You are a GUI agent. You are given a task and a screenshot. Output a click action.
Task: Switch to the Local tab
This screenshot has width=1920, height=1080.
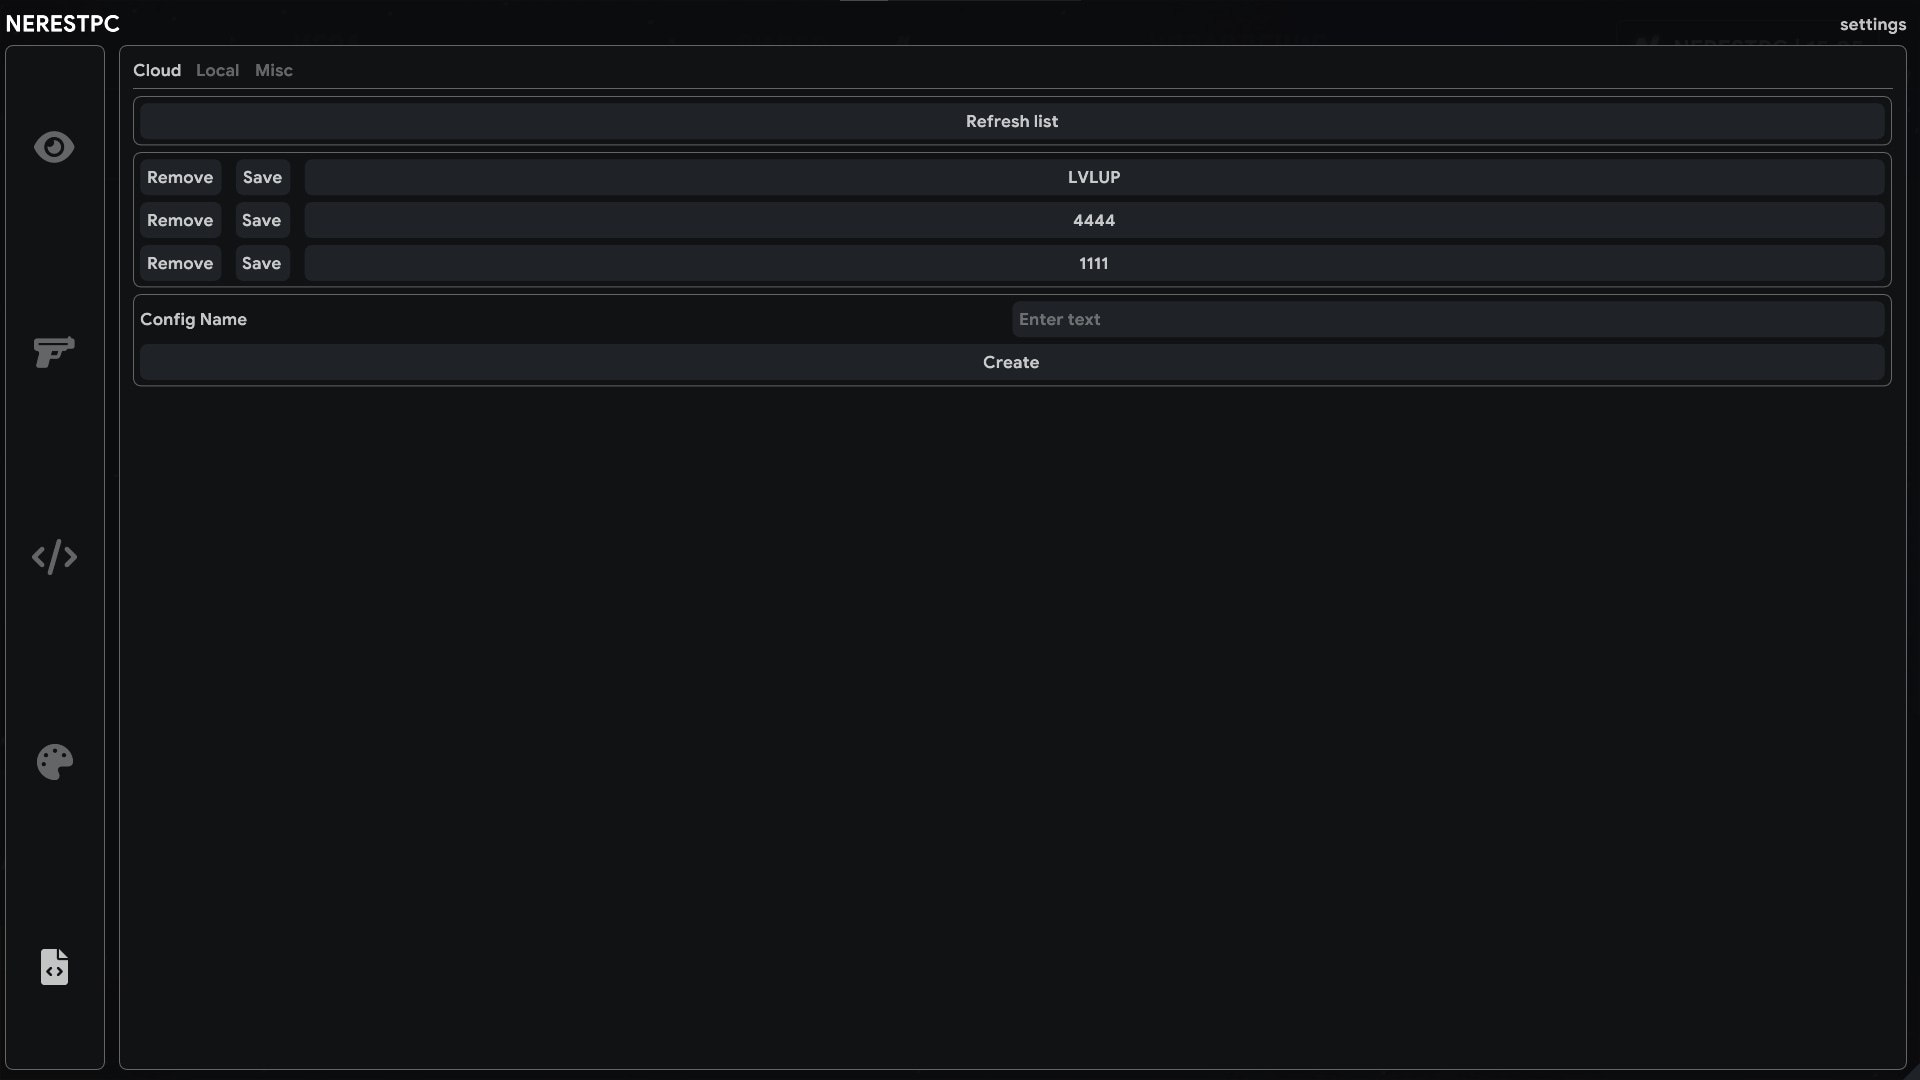click(x=217, y=70)
